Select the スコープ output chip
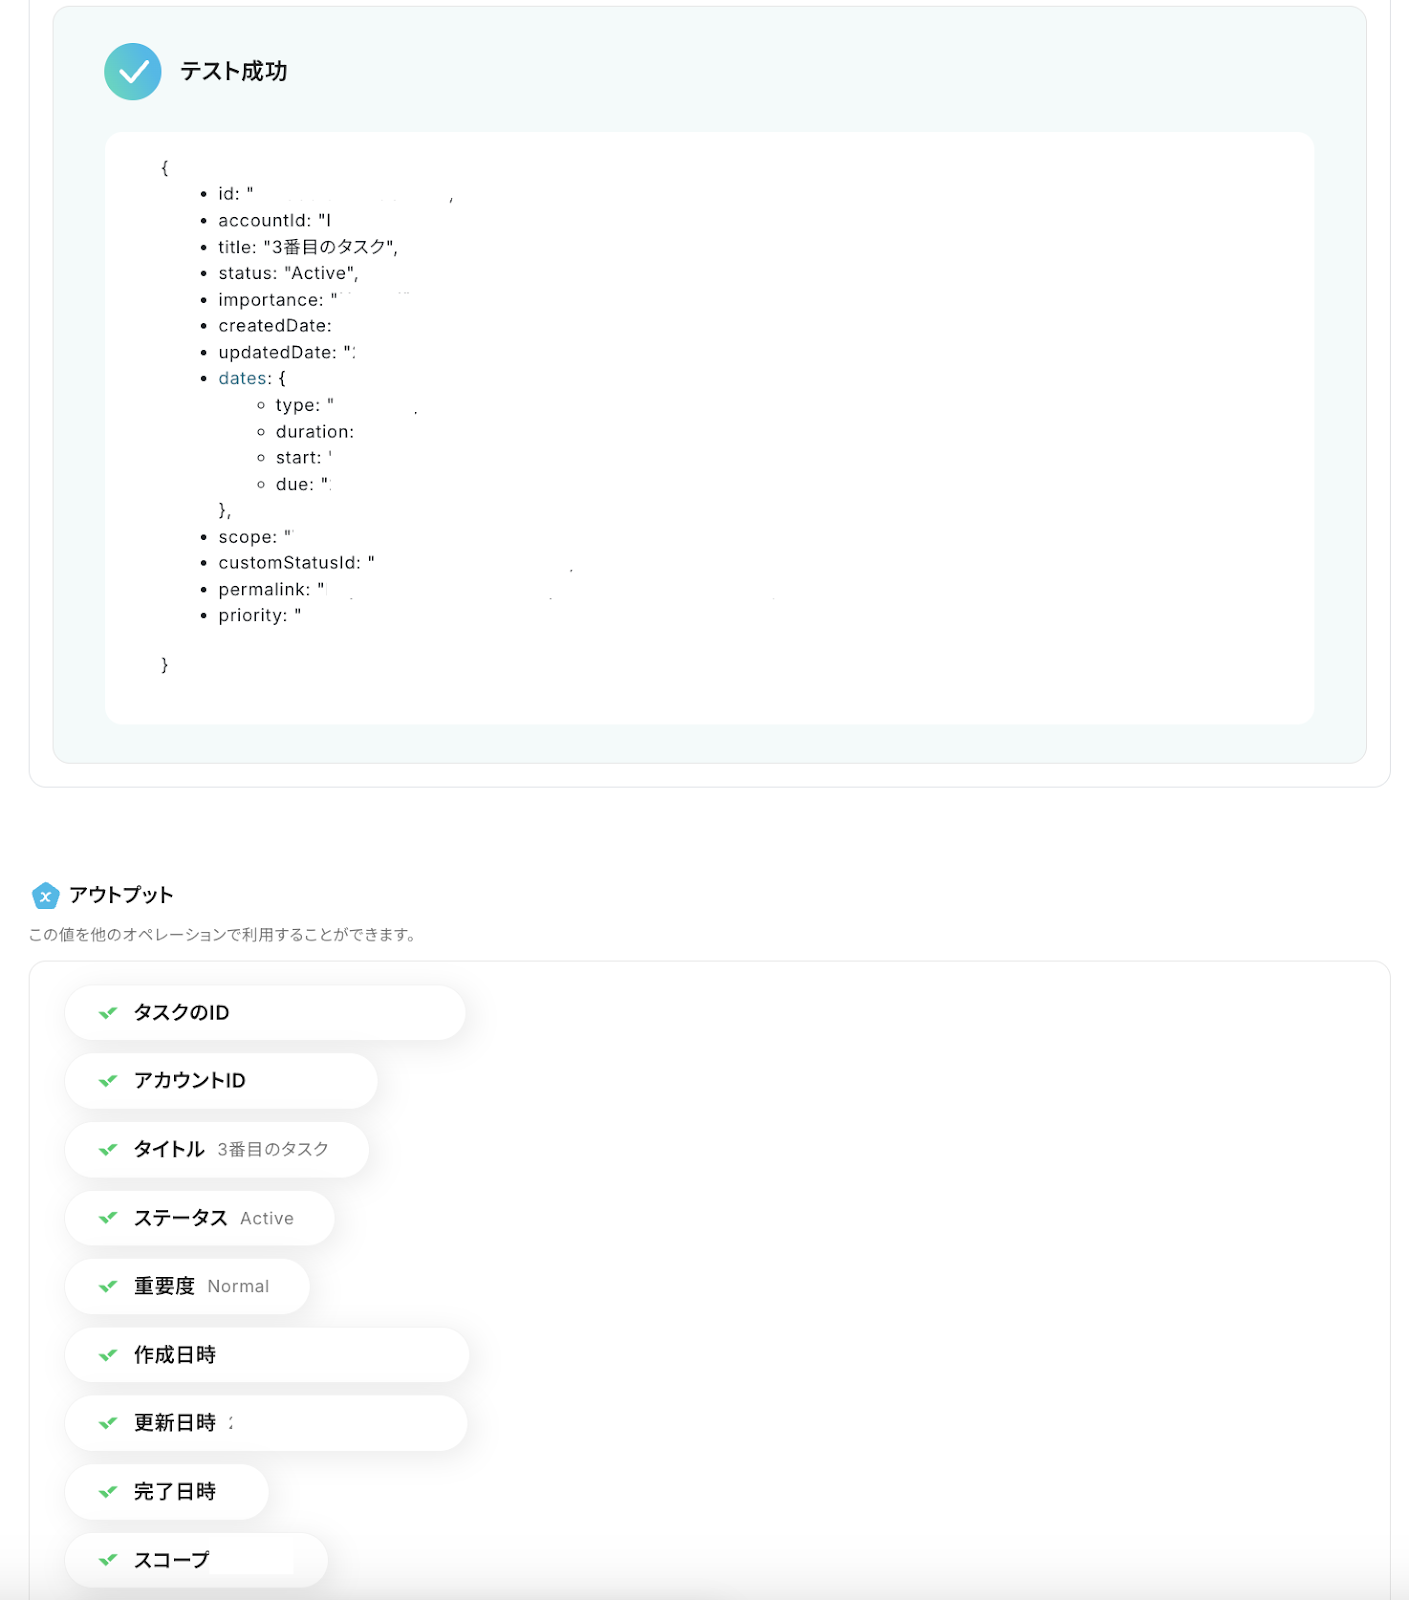1409x1600 pixels. 196,1560
